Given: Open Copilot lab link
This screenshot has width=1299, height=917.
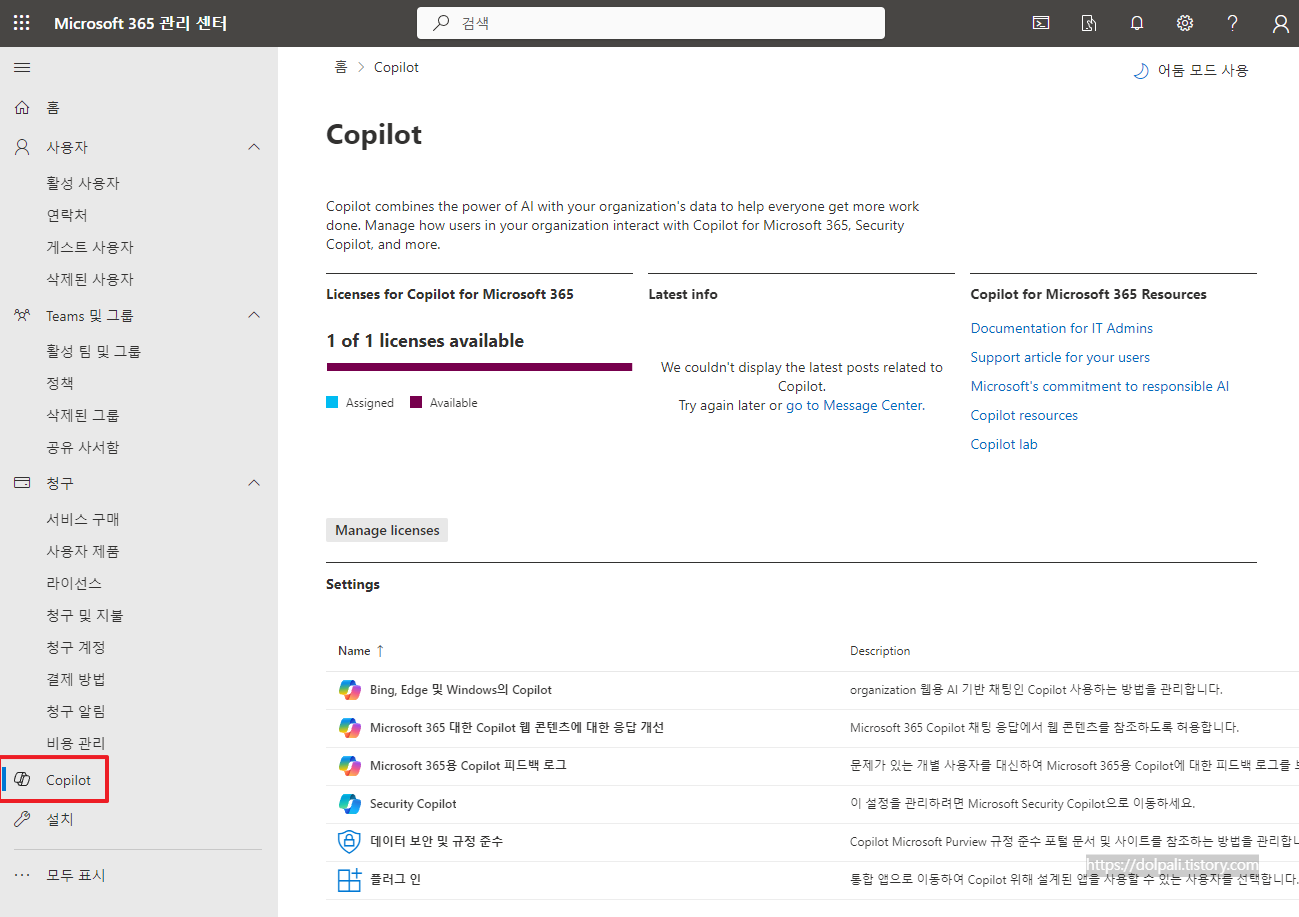Looking at the screenshot, I should (1004, 444).
